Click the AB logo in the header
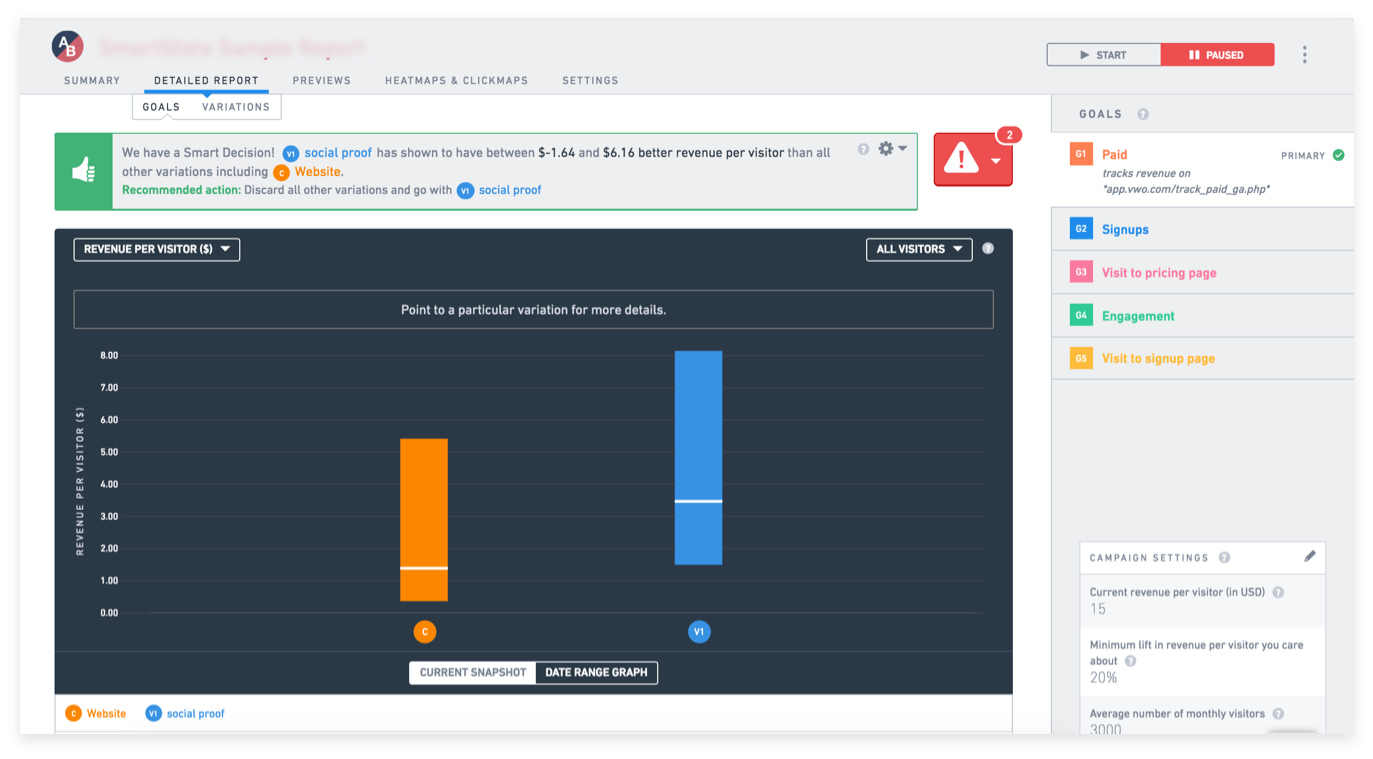1373x759 pixels. click(x=66, y=46)
